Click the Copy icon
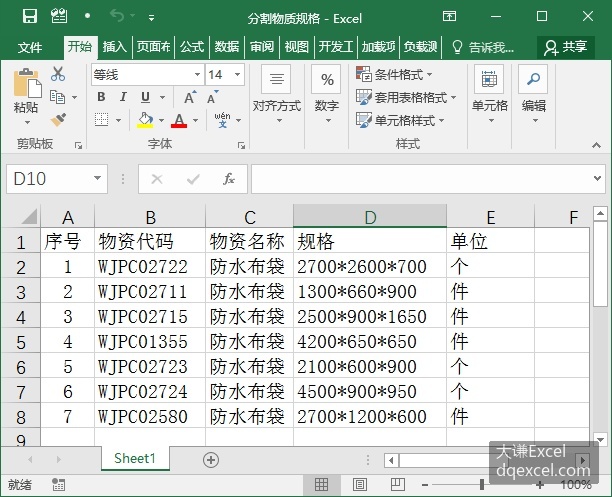 57,97
